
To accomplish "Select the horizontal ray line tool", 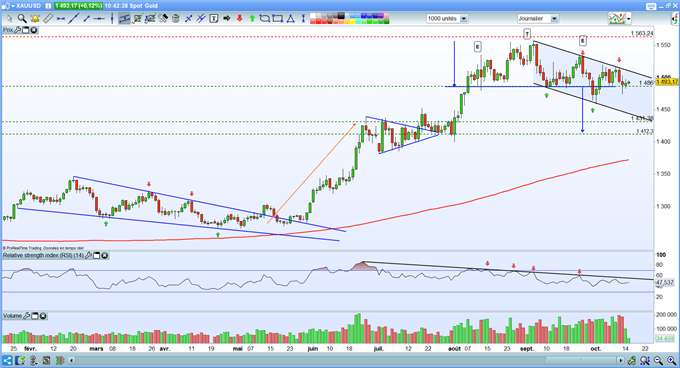I will (99, 19).
